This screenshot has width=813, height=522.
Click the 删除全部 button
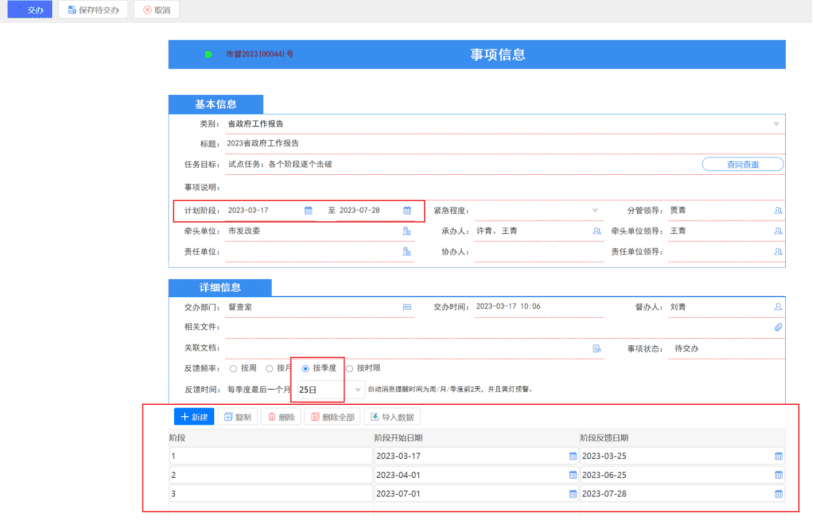click(x=332, y=417)
